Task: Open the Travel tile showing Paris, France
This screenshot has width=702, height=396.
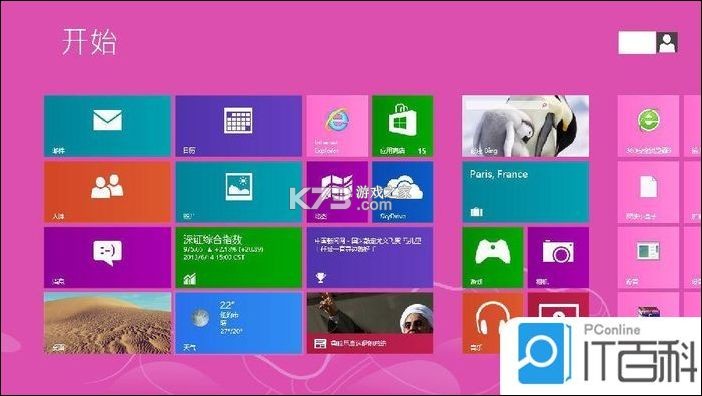Action: tap(525, 192)
